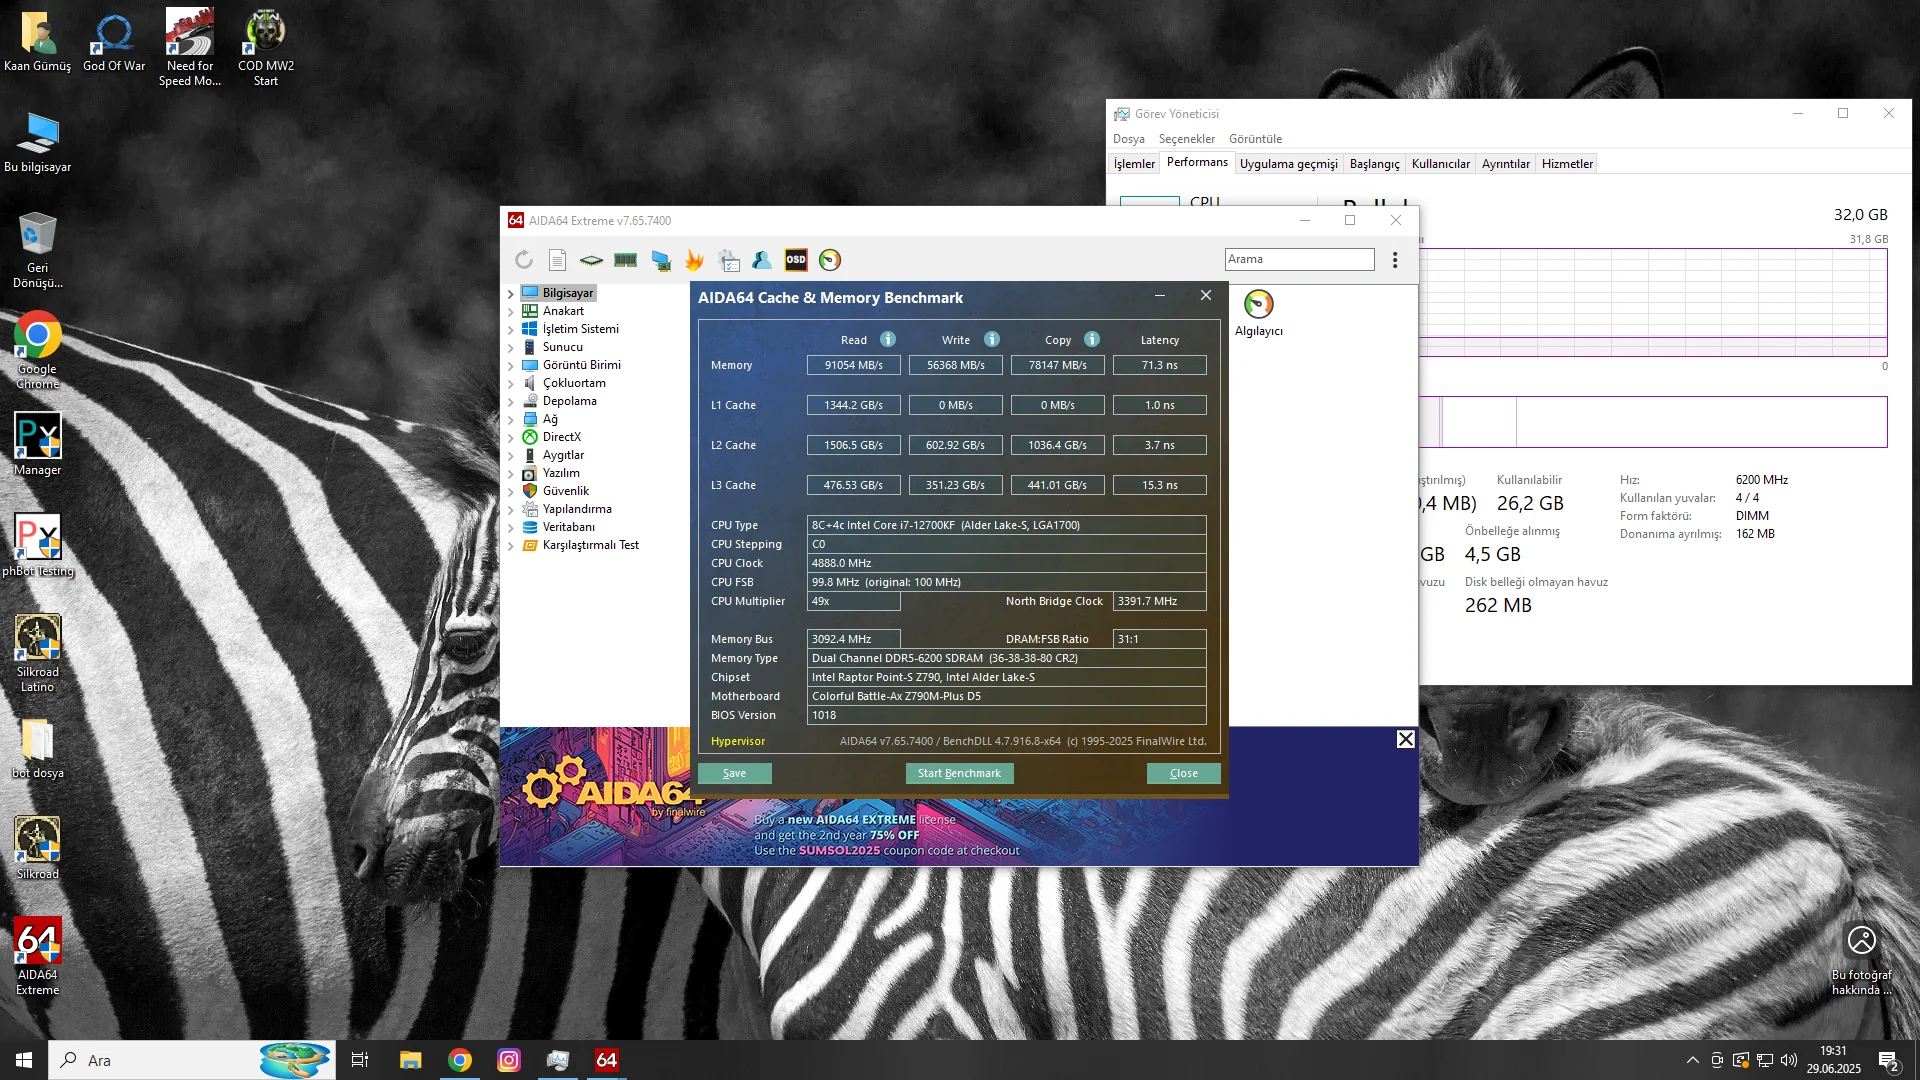Click the Copy column info icon
The image size is (1920, 1080).
tap(1092, 339)
